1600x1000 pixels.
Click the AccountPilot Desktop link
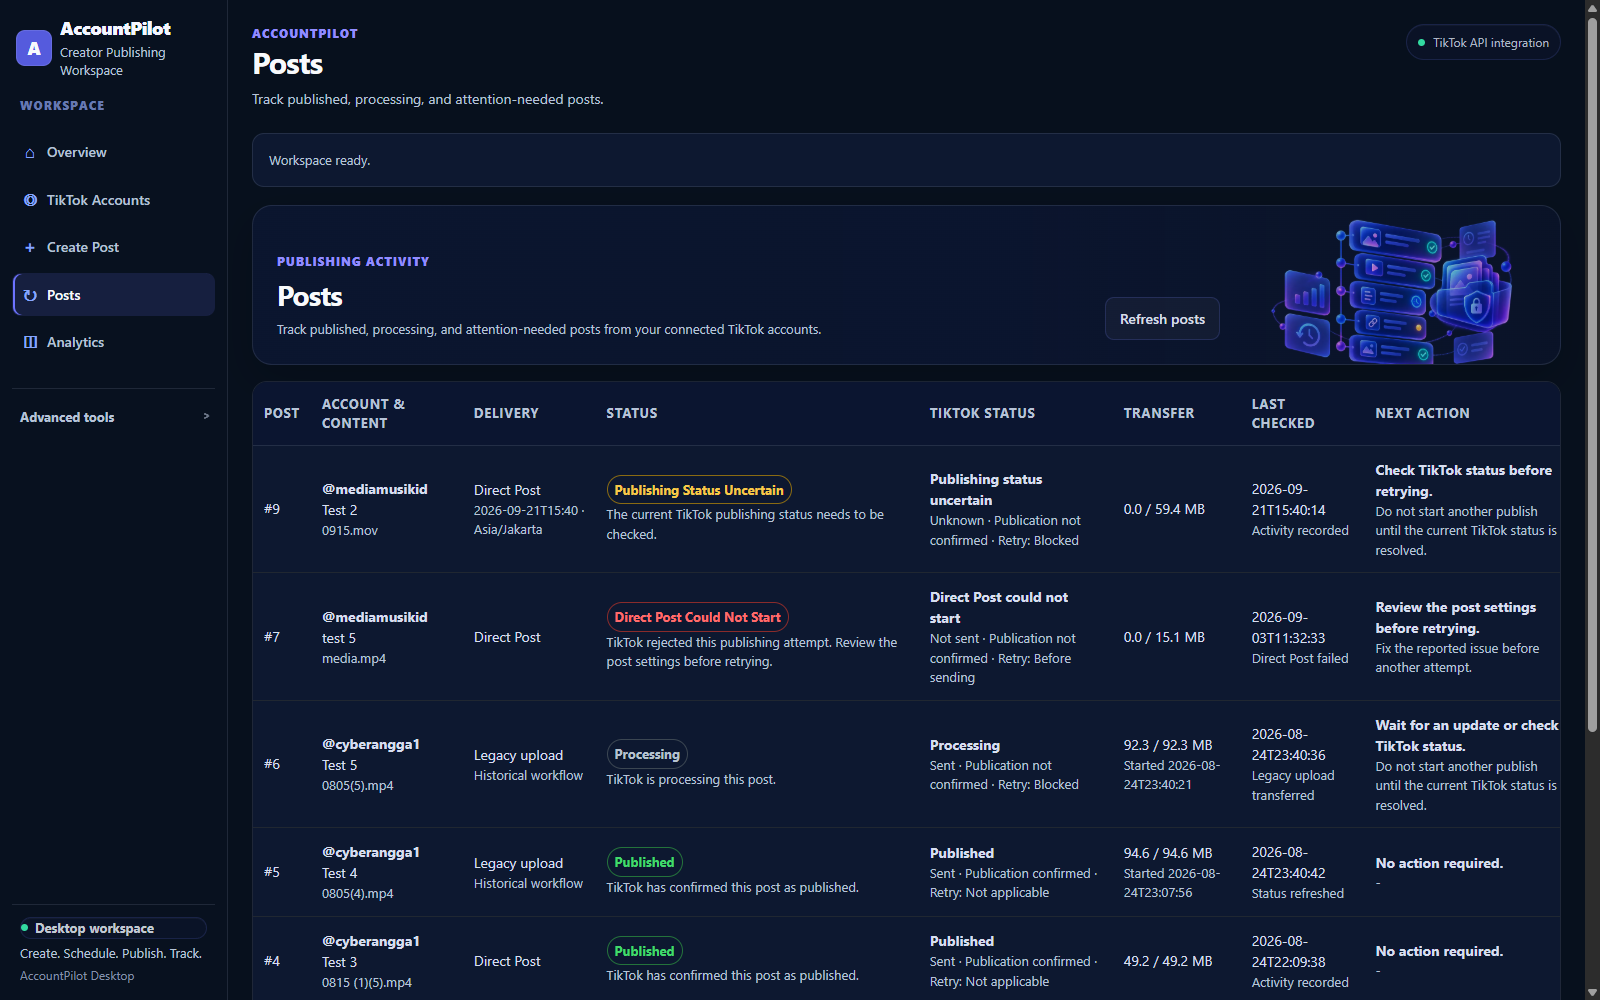[77, 976]
